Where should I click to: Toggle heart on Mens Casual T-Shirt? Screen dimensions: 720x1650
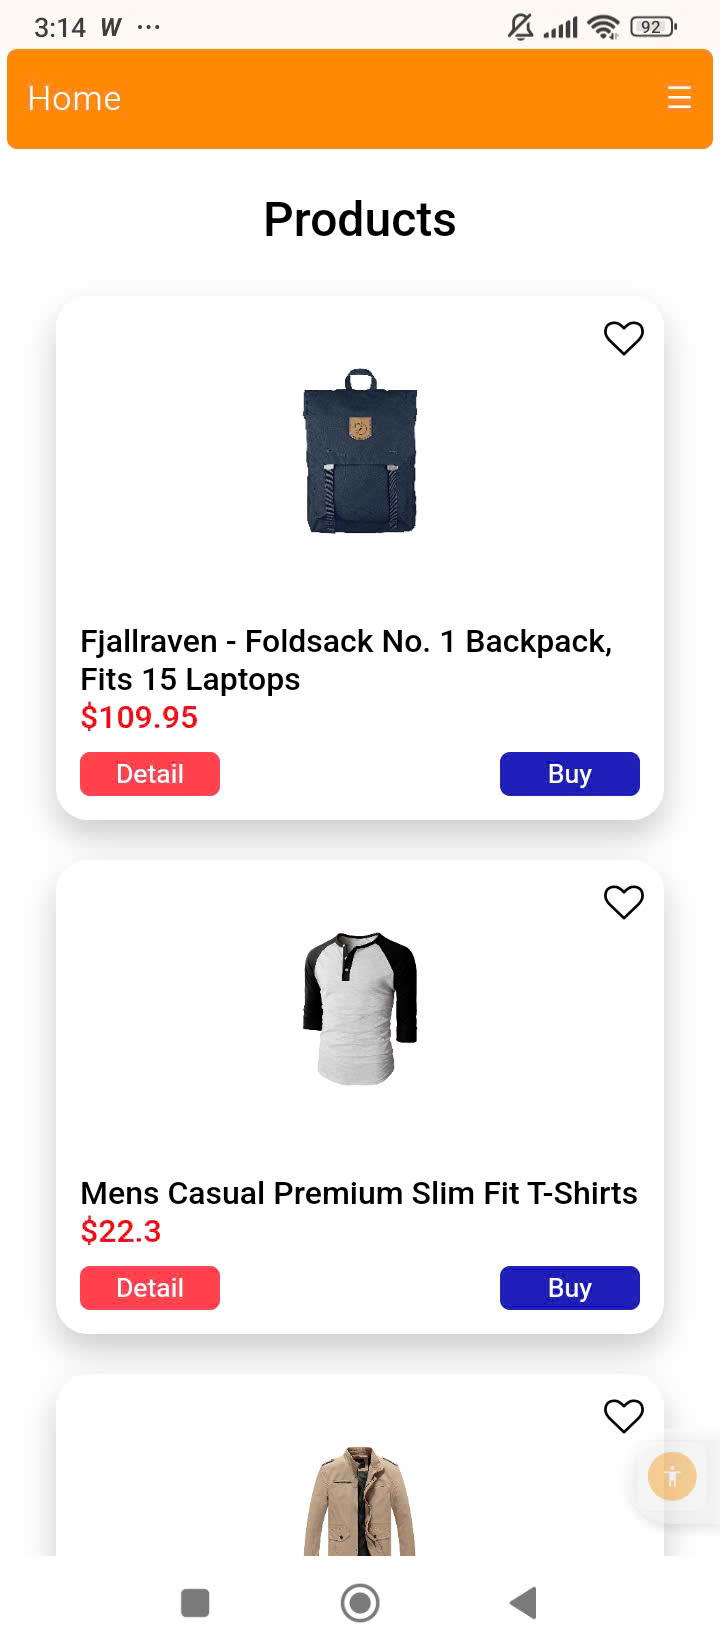(x=623, y=902)
